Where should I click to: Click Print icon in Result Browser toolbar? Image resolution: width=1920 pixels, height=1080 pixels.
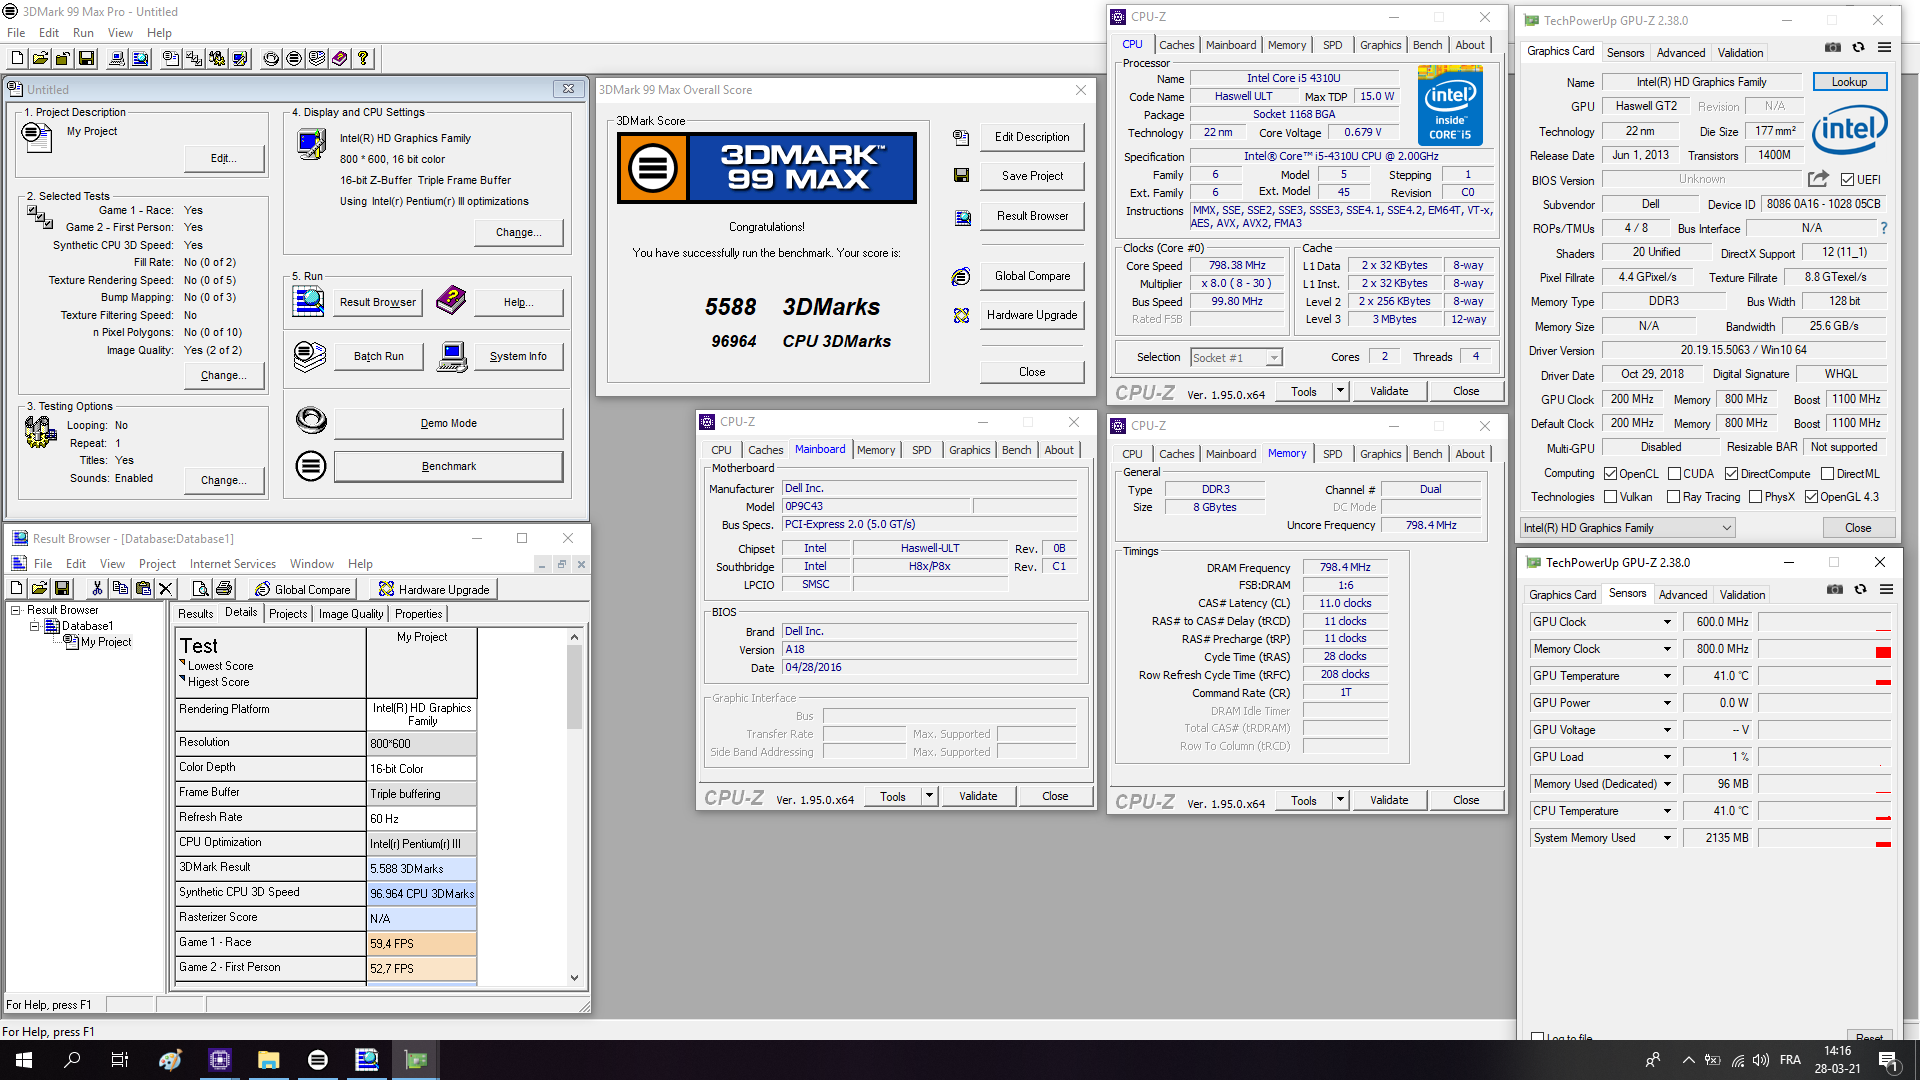coord(224,588)
